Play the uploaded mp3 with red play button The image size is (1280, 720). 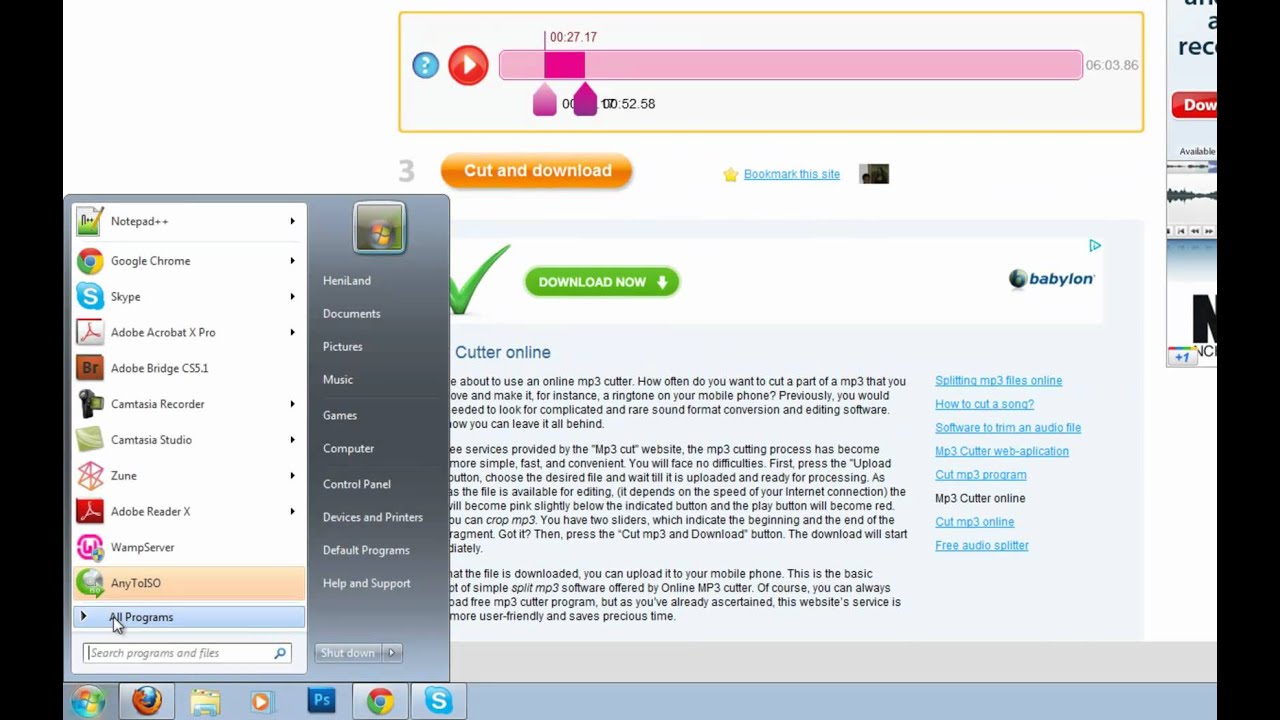[468, 65]
